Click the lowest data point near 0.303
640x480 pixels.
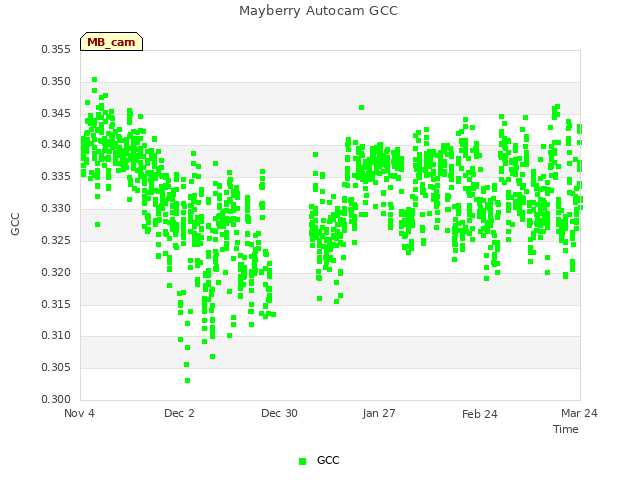tap(187, 380)
